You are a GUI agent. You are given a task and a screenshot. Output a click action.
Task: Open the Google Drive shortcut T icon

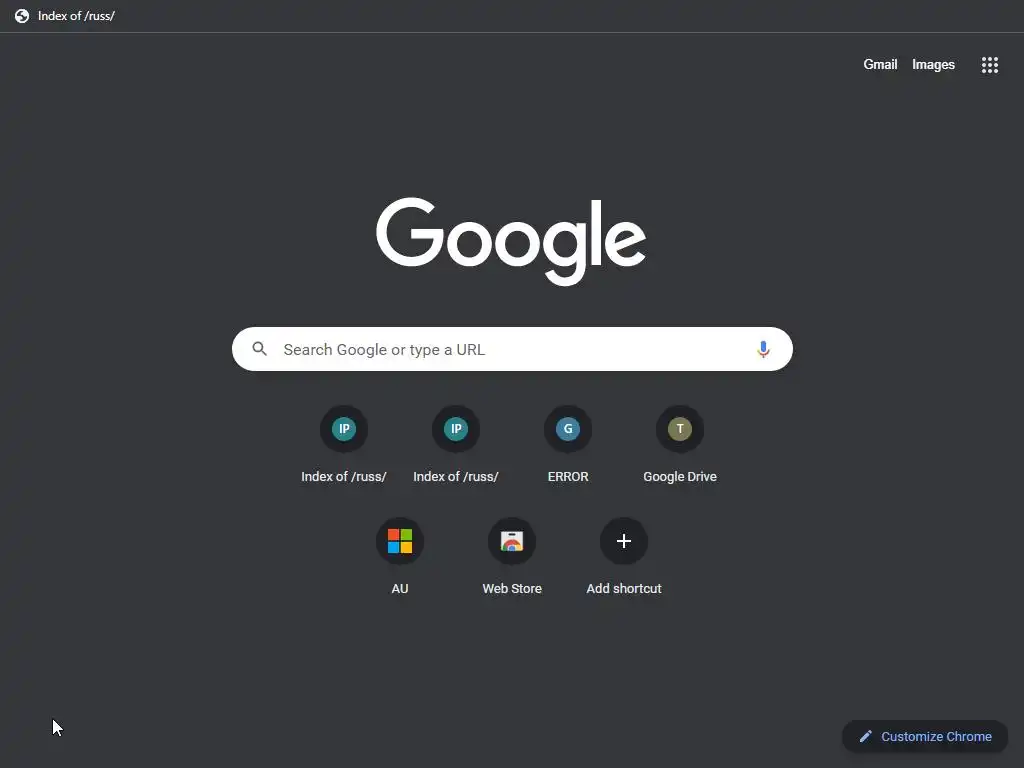tap(680, 429)
